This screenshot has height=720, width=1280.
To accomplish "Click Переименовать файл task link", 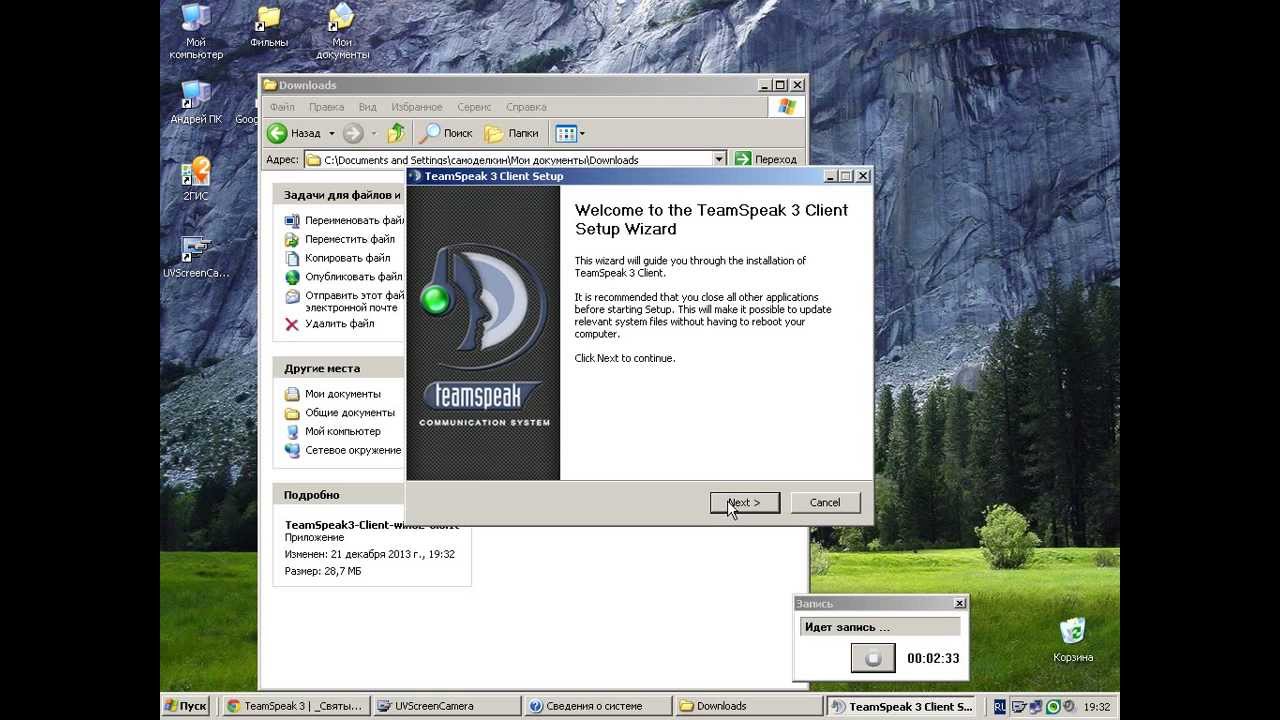I will (x=354, y=220).
